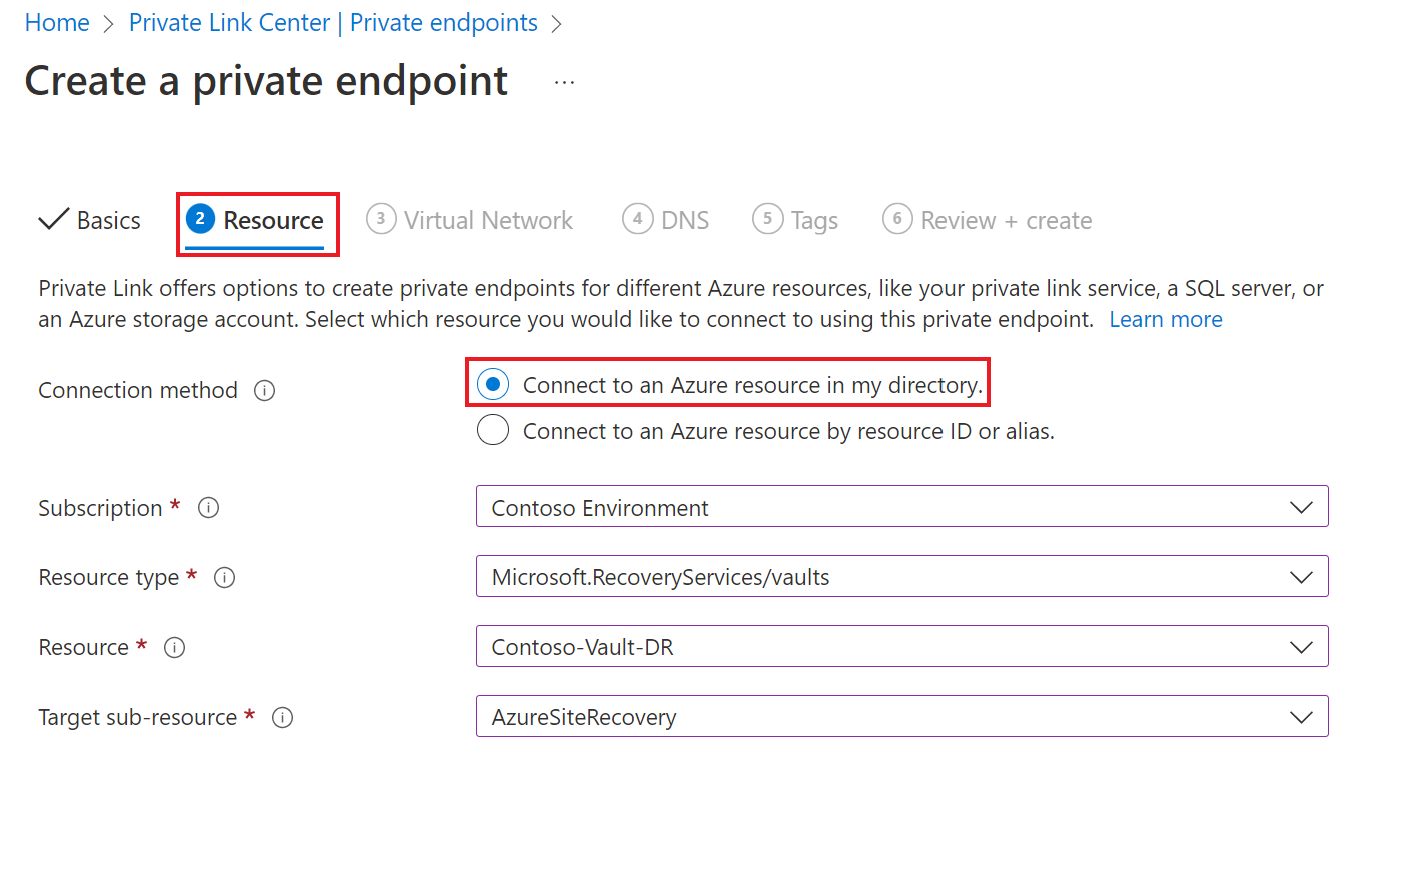Click the Resource type info icon
This screenshot has width=1408, height=880.
225,578
